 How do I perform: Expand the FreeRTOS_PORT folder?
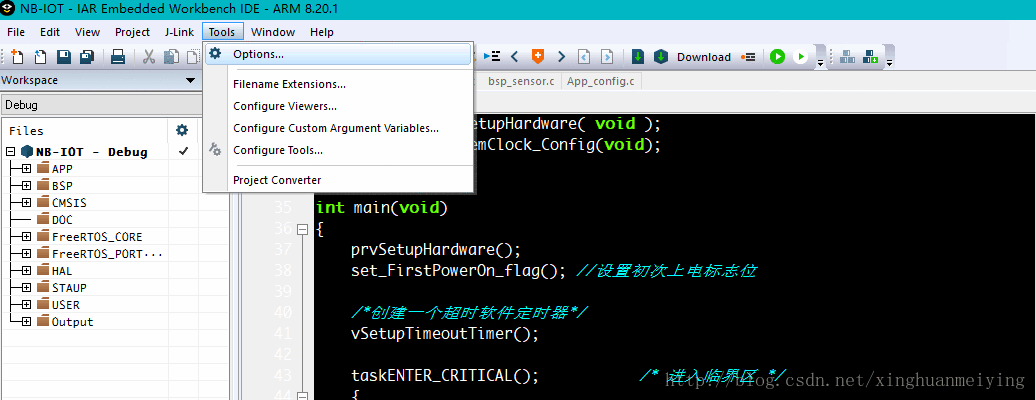tap(26, 254)
